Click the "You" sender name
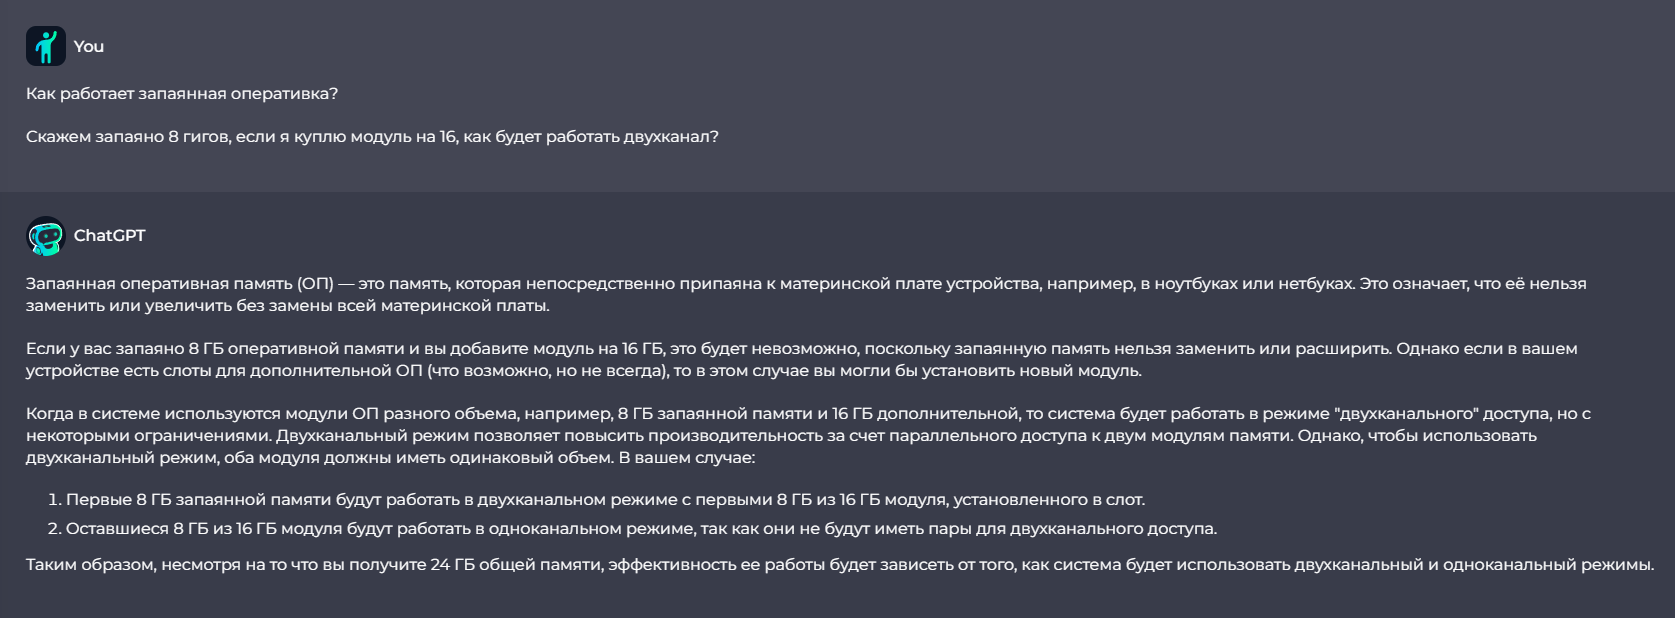 tap(89, 46)
